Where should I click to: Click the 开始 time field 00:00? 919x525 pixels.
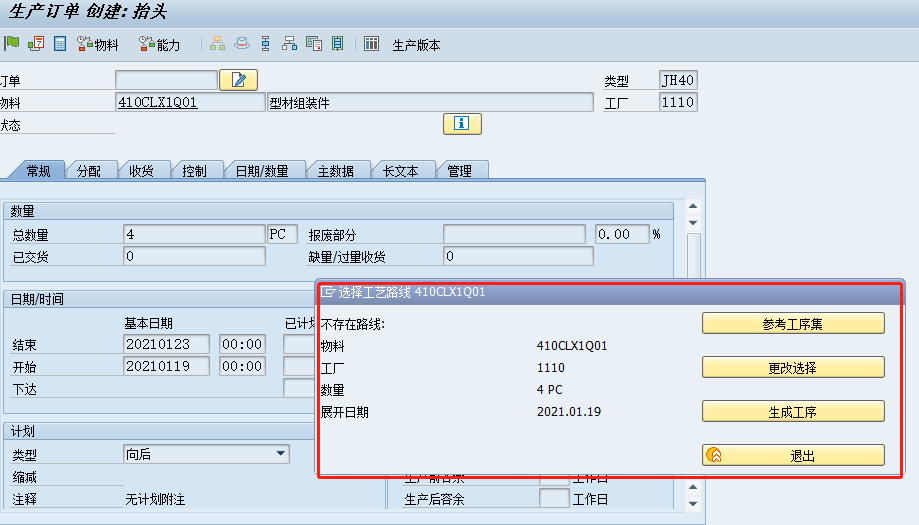(242, 366)
